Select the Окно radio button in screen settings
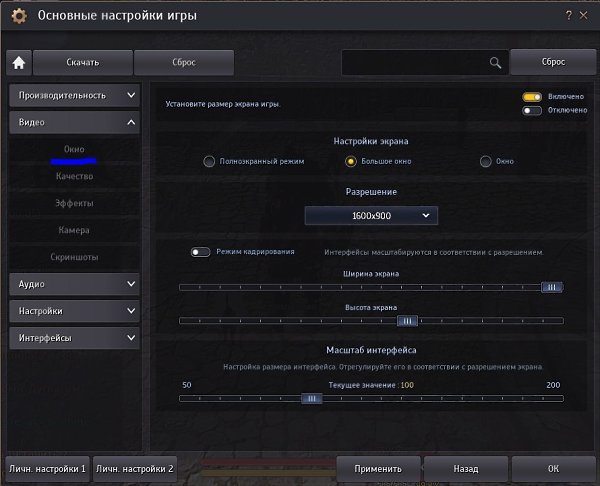 (x=486, y=161)
